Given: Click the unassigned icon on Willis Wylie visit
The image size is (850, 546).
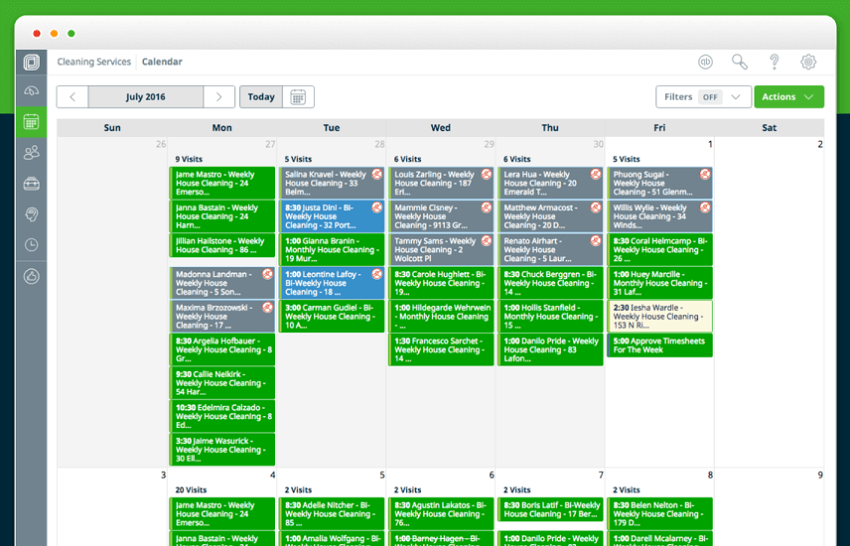Looking at the screenshot, I should [705, 207].
